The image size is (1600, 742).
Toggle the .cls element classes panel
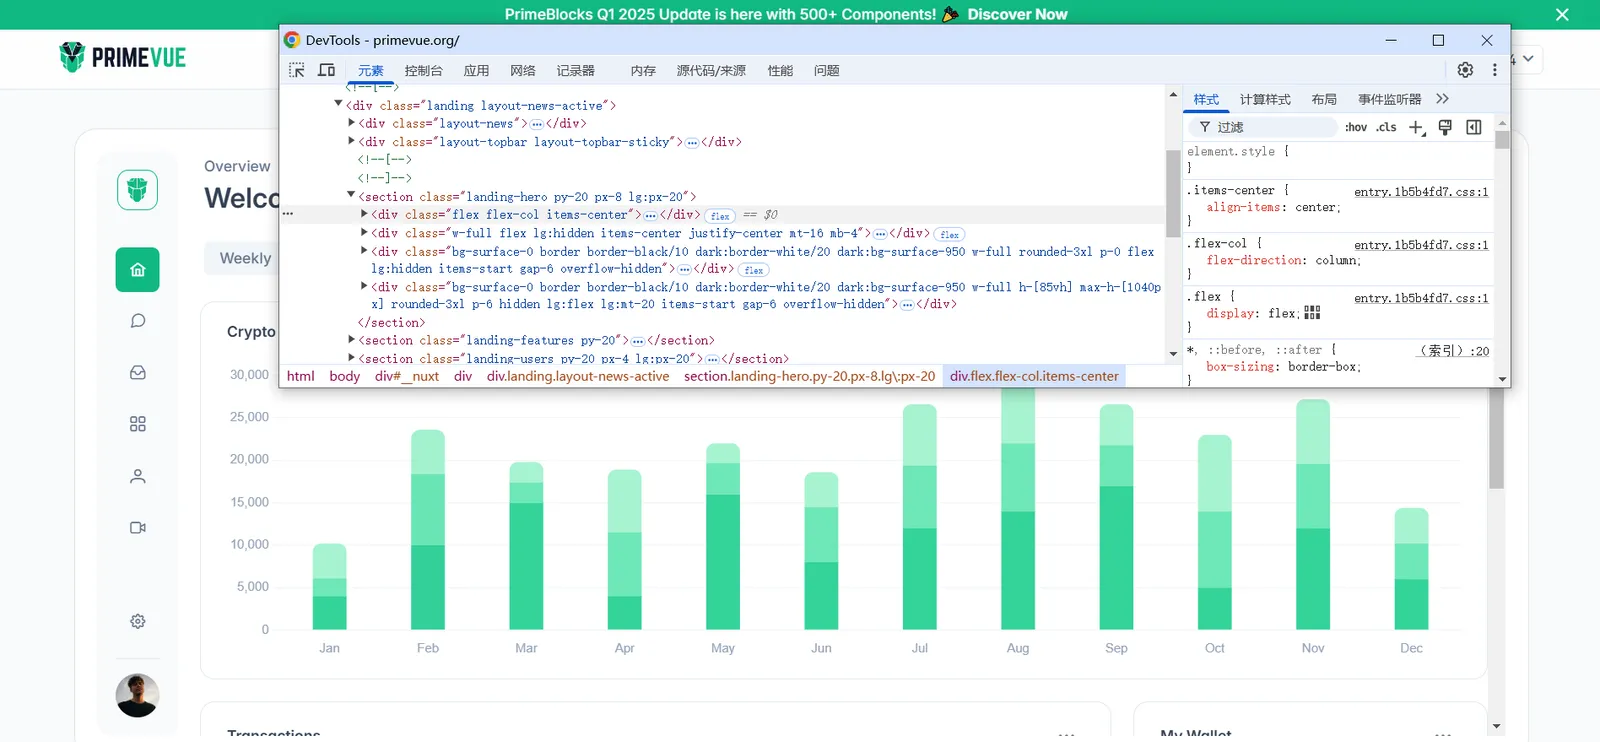point(1386,127)
